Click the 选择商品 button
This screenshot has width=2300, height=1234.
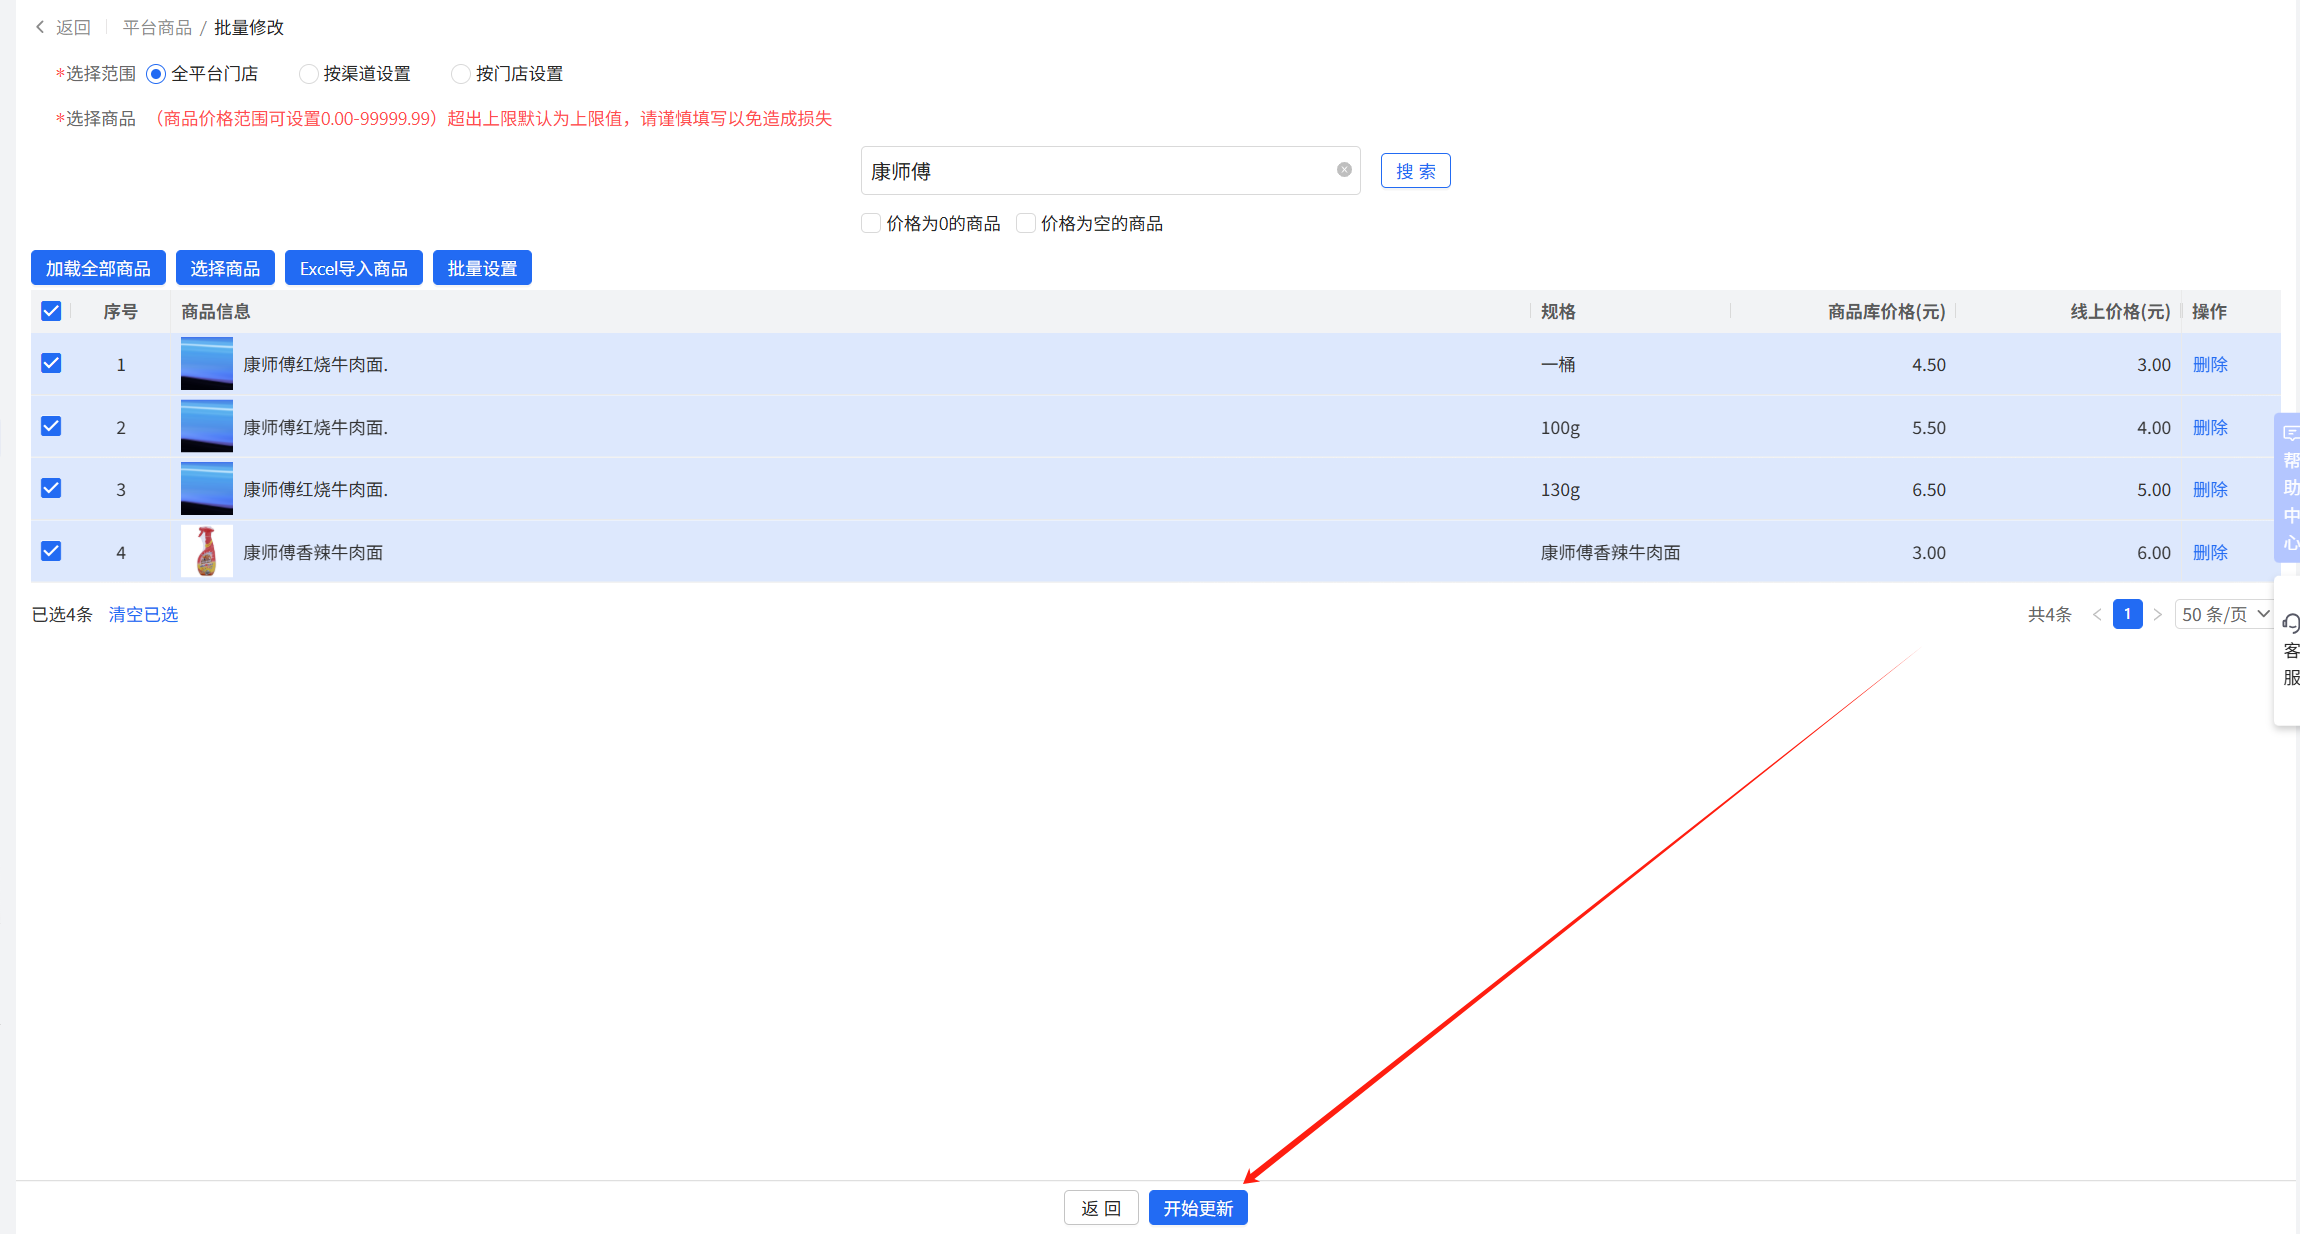click(225, 268)
